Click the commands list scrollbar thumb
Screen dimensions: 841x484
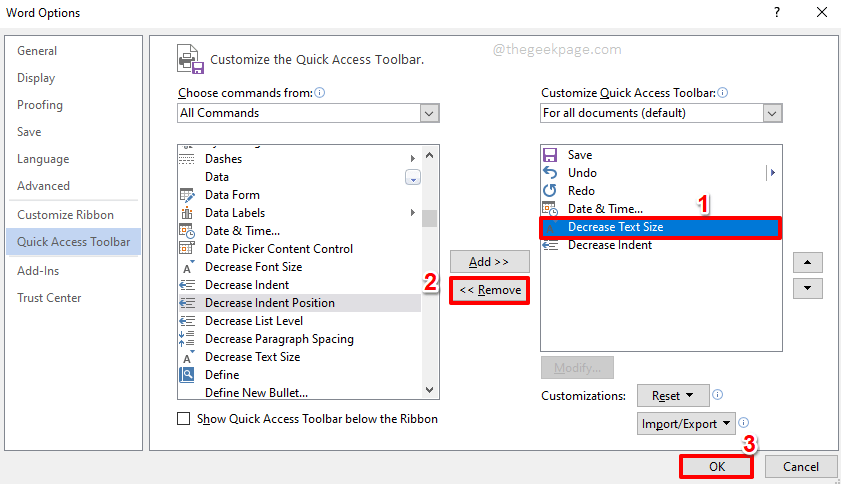(429, 219)
